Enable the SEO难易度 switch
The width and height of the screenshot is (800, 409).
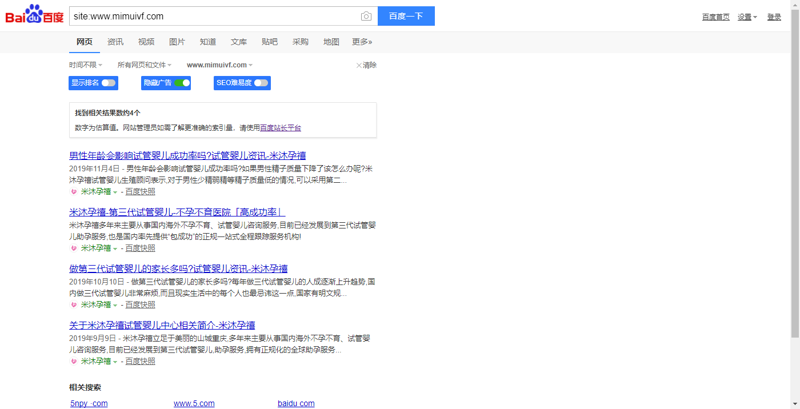[x=260, y=83]
